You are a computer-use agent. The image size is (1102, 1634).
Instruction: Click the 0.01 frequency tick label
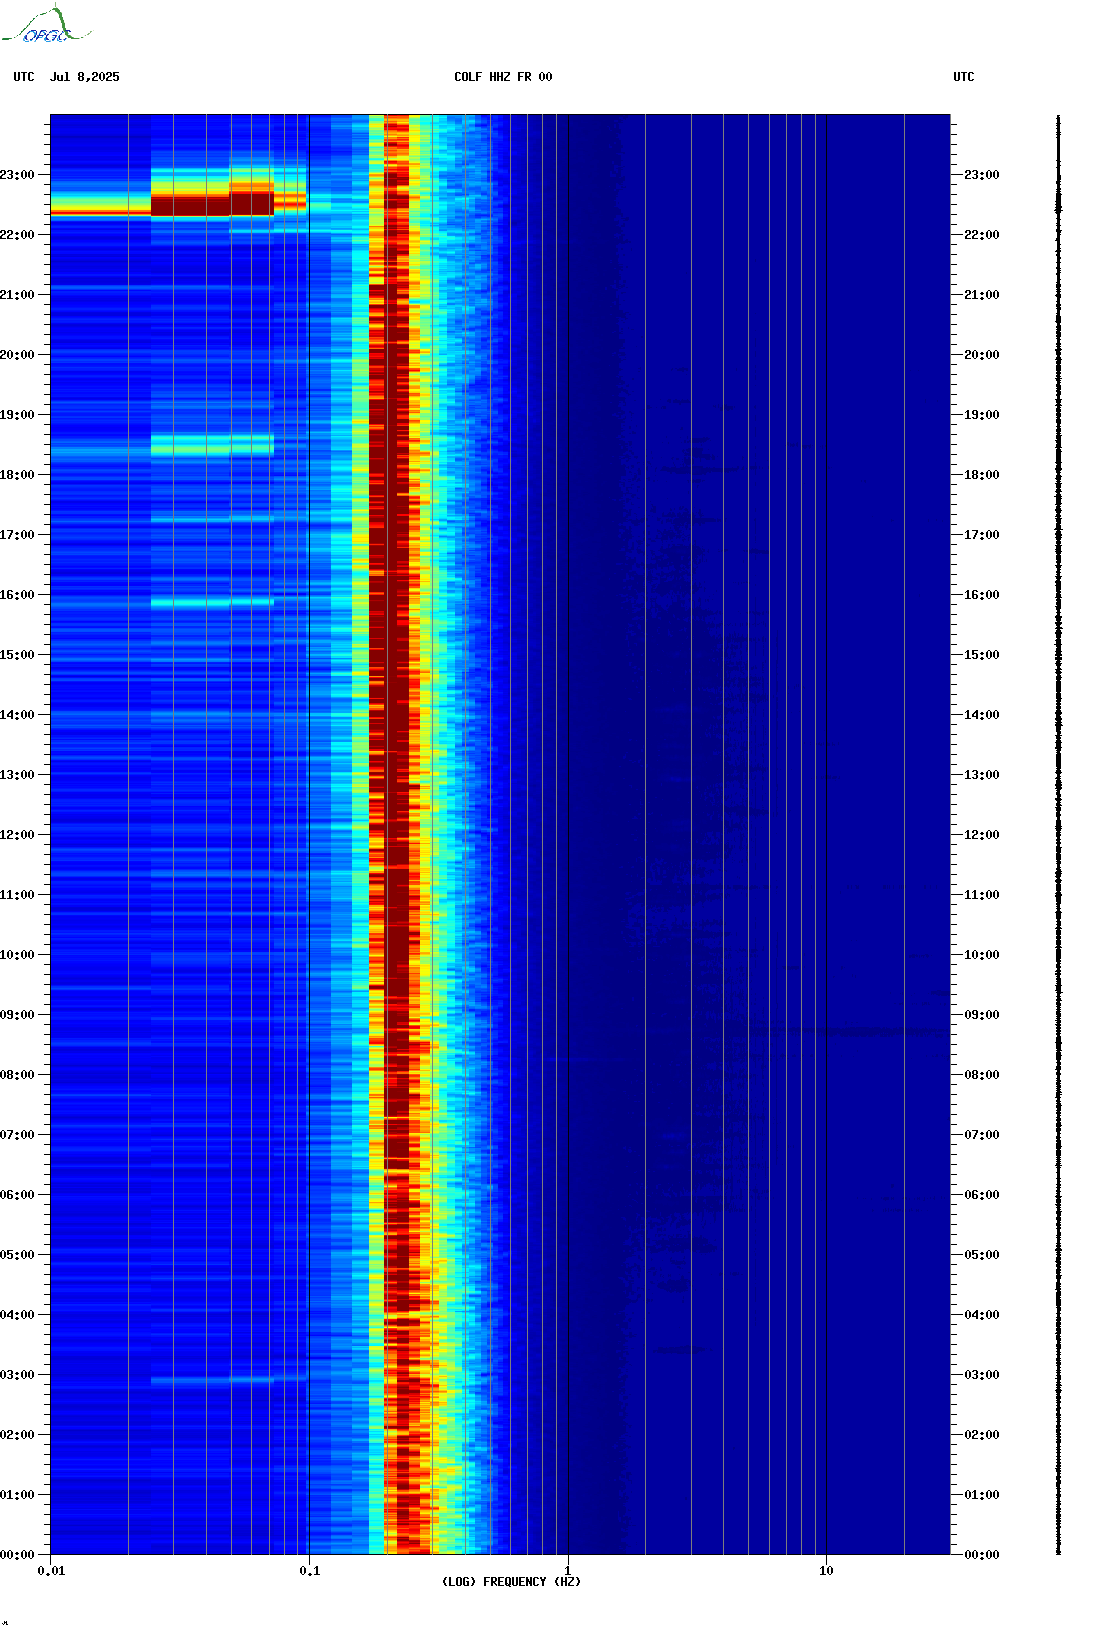point(51,1571)
